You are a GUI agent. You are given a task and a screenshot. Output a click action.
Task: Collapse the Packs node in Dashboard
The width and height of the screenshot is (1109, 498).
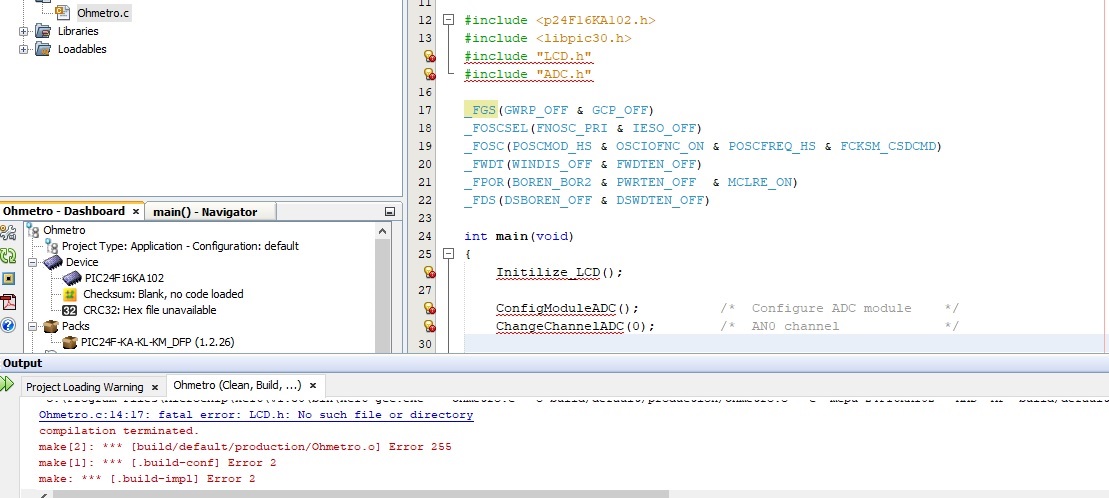click(x=33, y=326)
